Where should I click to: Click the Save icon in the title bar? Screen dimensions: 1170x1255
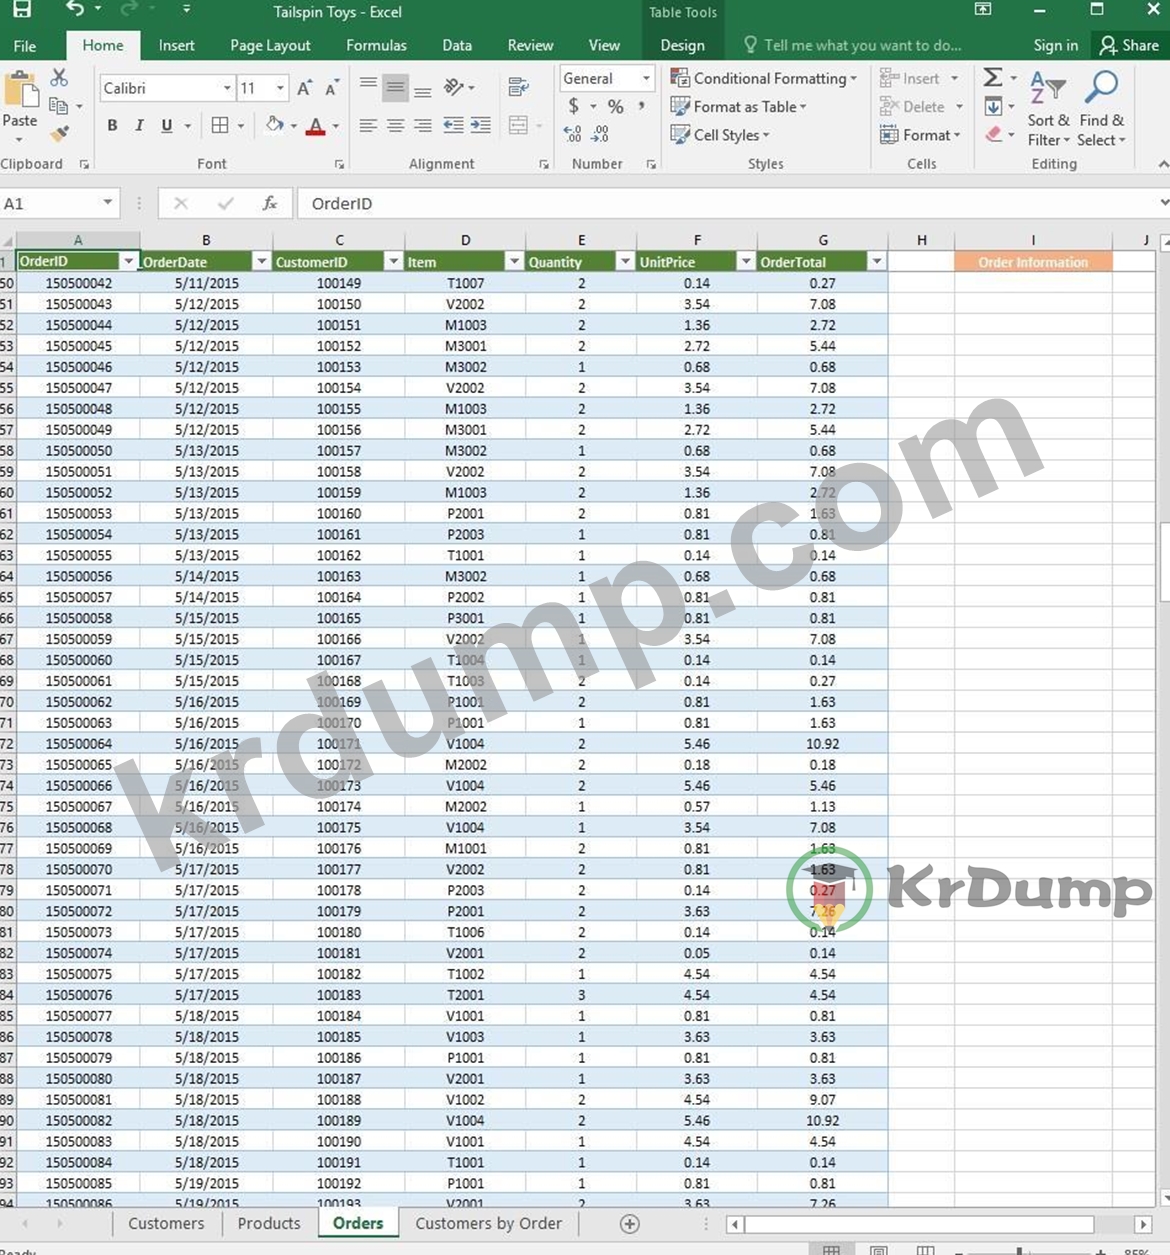21,10
